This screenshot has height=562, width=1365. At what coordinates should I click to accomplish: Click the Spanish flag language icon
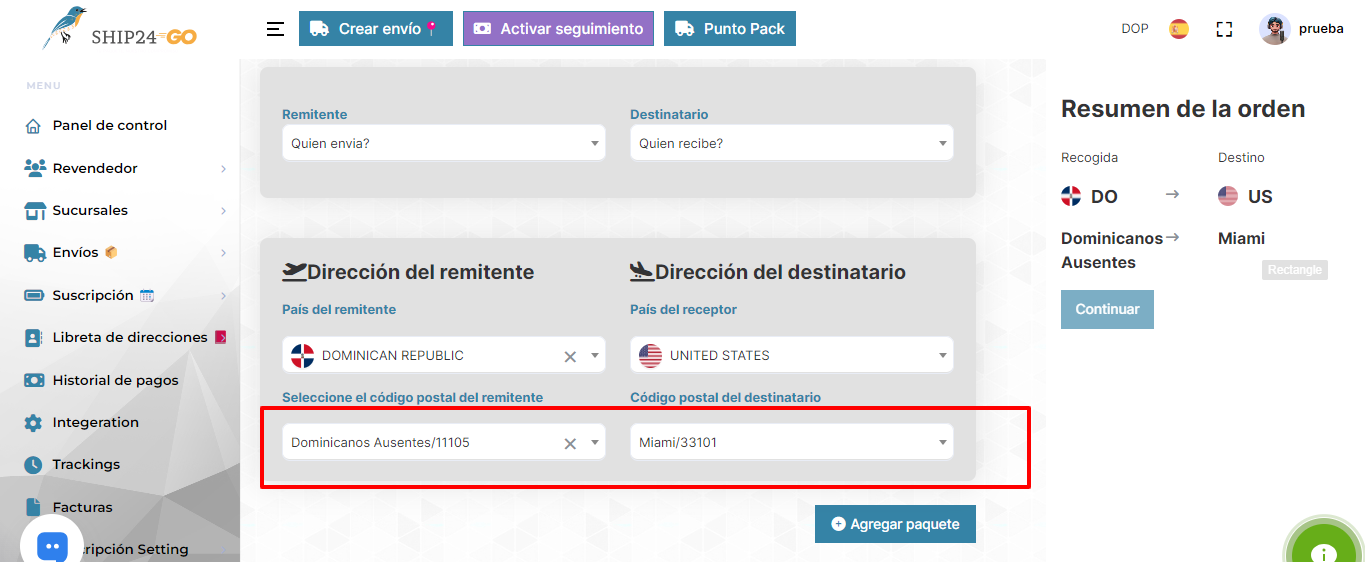(x=1179, y=29)
